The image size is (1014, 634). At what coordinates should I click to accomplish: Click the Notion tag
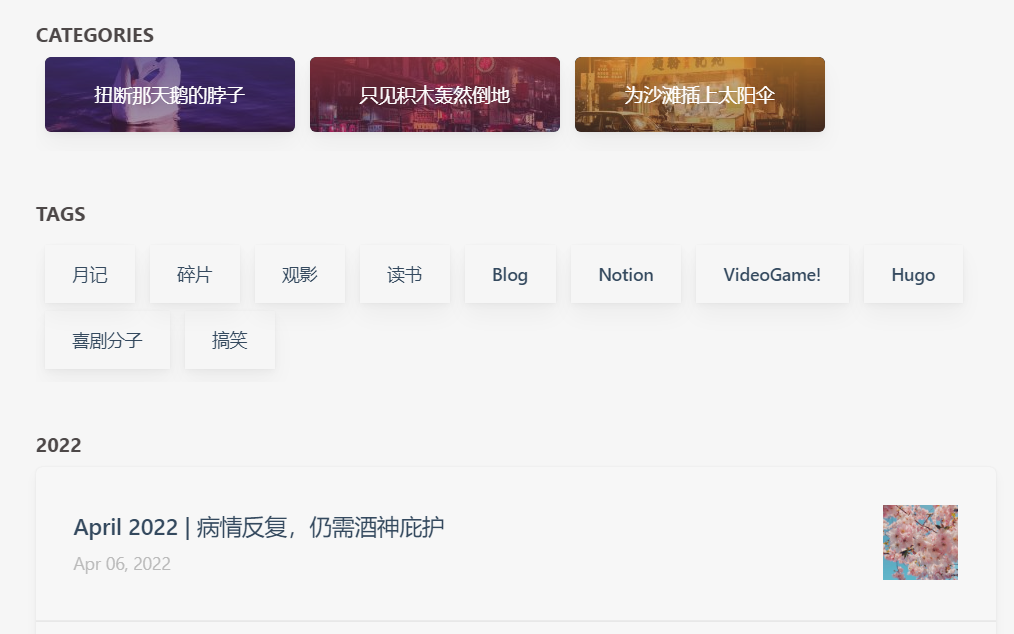pyautogui.click(x=626, y=274)
